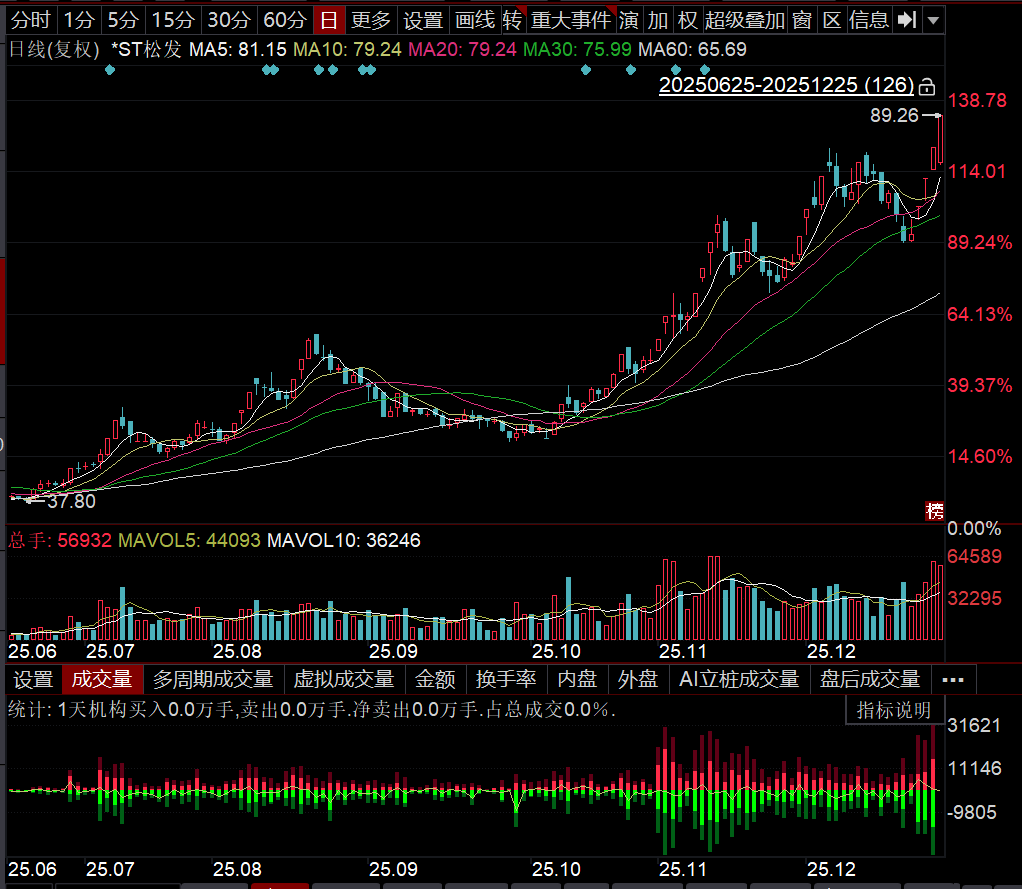1022x889 pixels.
Task: Toggle the date range lock icon
Action: (x=927, y=85)
